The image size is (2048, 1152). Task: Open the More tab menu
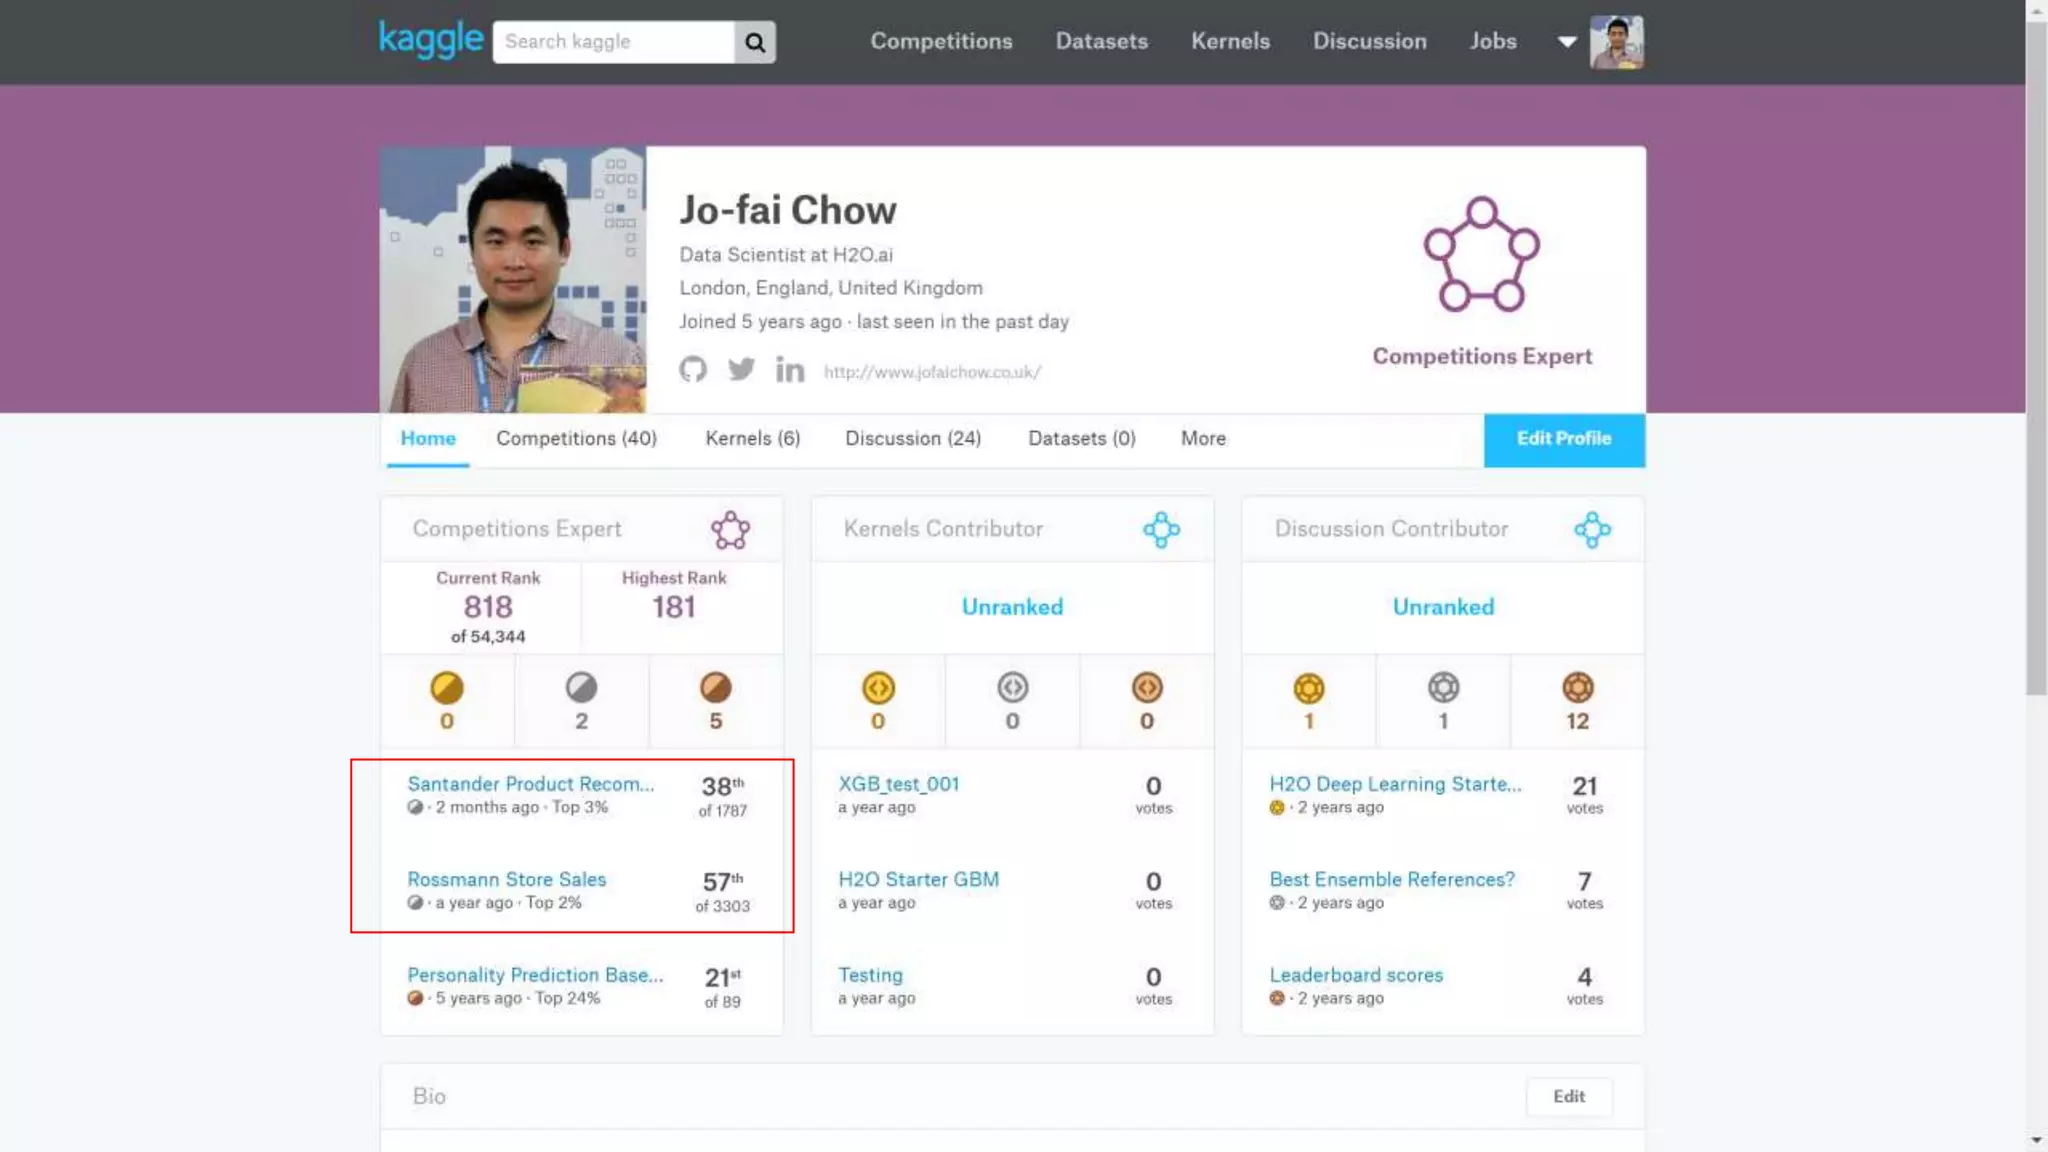coord(1203,438)
